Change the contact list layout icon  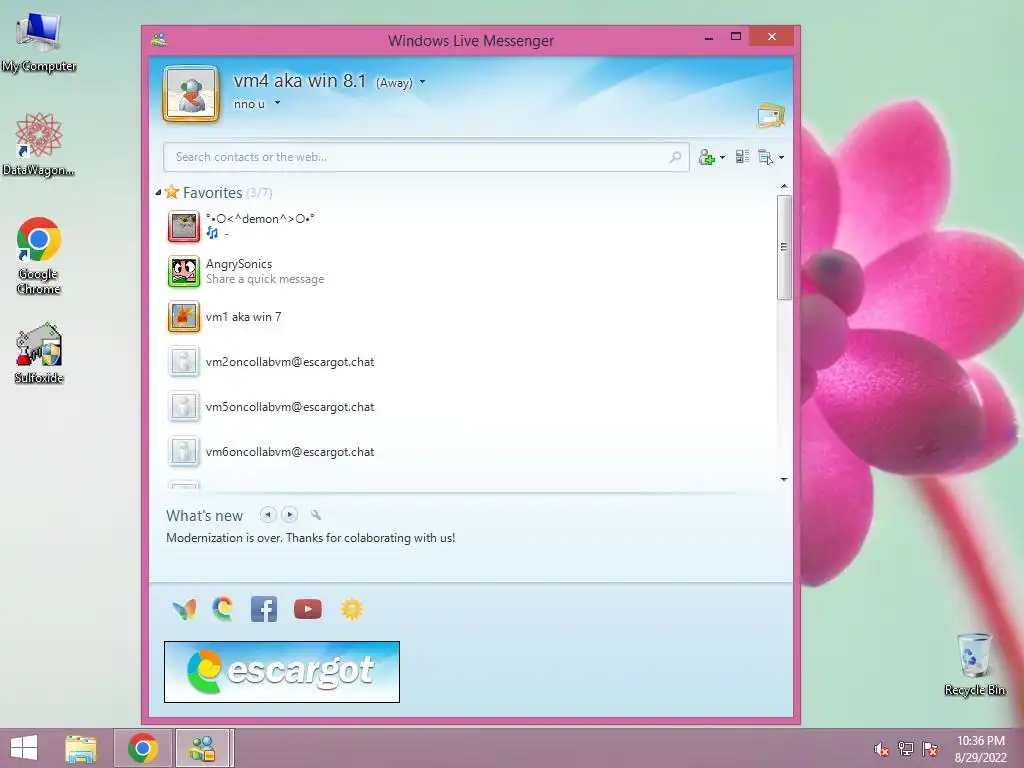point(742,157)
